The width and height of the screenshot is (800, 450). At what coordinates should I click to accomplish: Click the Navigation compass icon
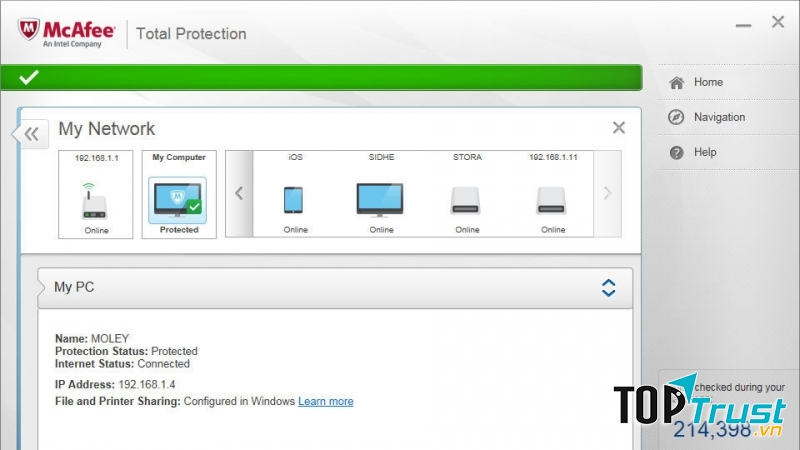click(676, 117)
